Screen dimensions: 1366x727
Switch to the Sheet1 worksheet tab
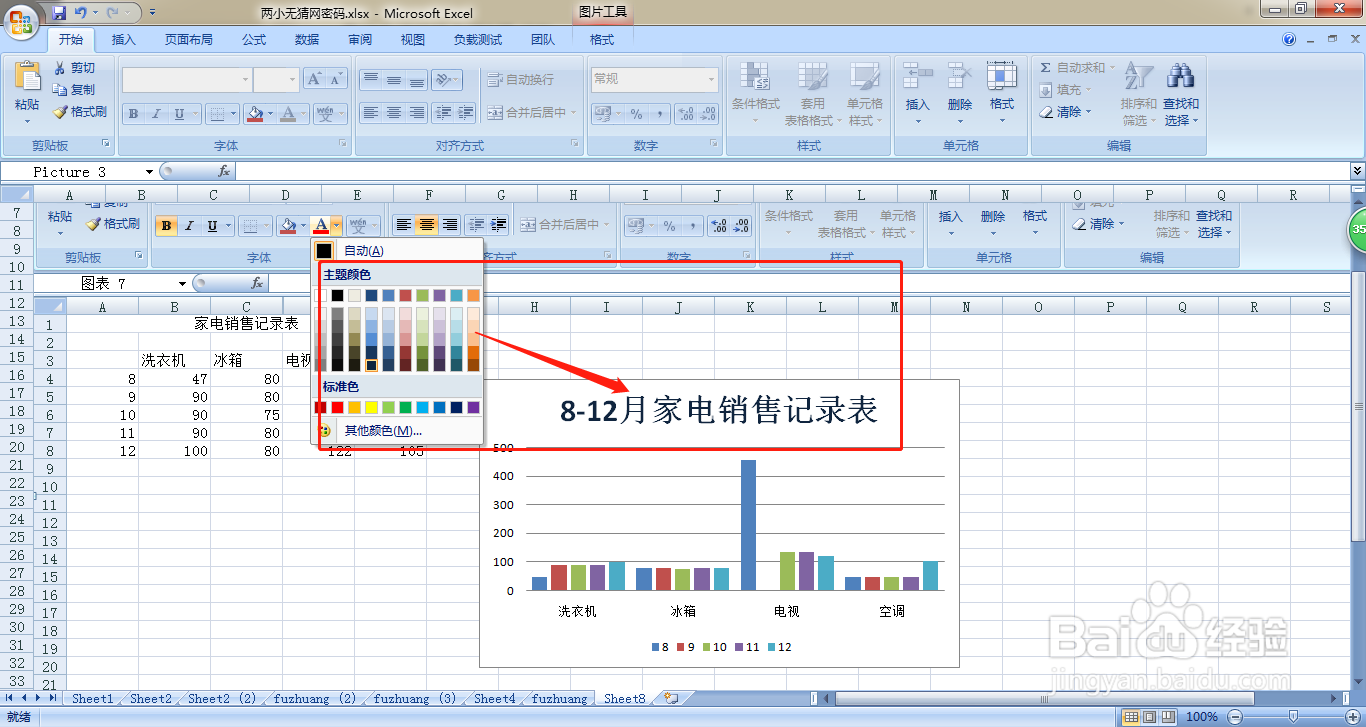[x=91, y=699]
